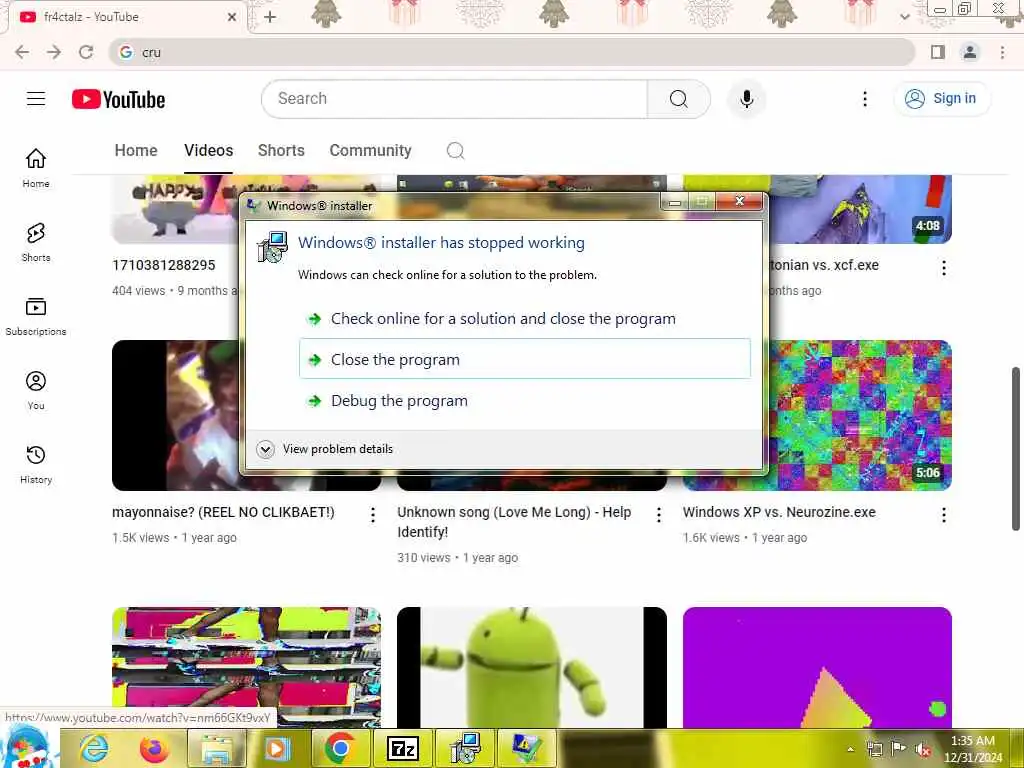The width and height of the screenshot is (1024, 768).
Task: Open YouTube settings three-dot menu
Action: [x=865, y=99]
